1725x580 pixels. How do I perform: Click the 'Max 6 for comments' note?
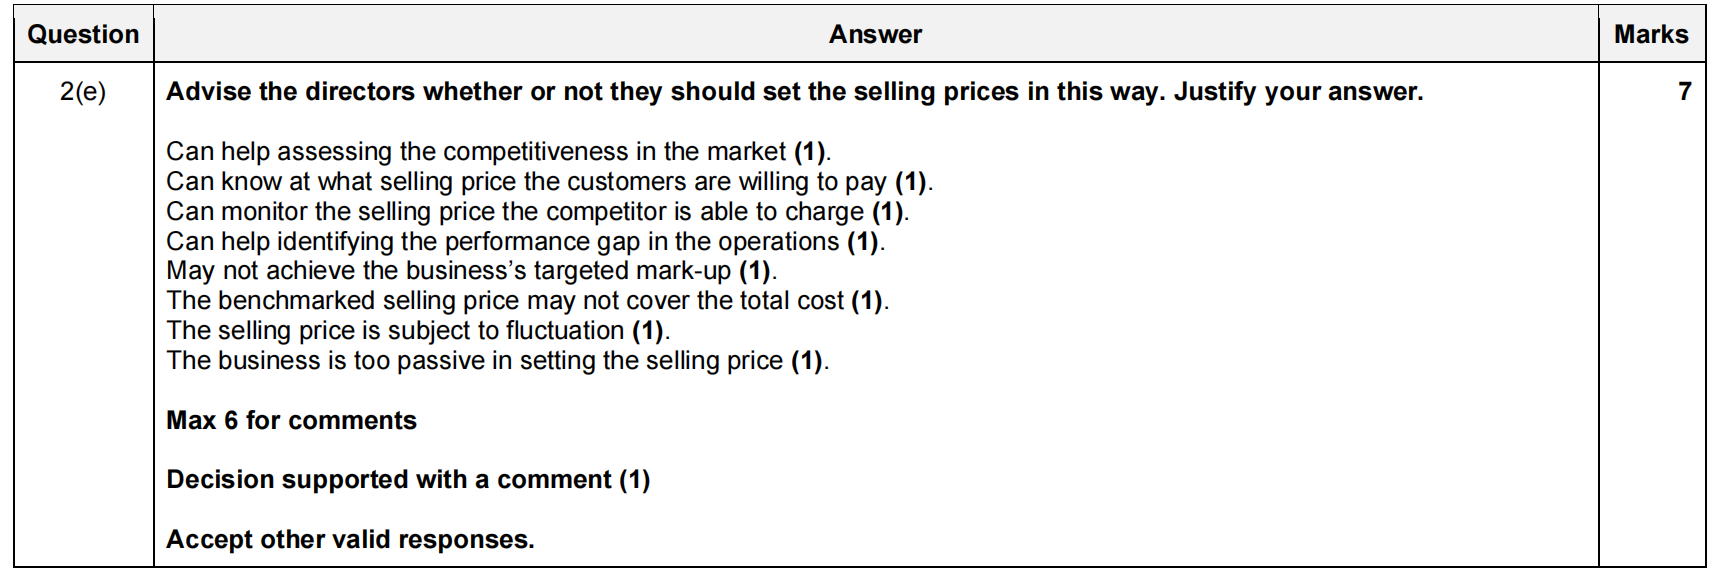(291, 421)
